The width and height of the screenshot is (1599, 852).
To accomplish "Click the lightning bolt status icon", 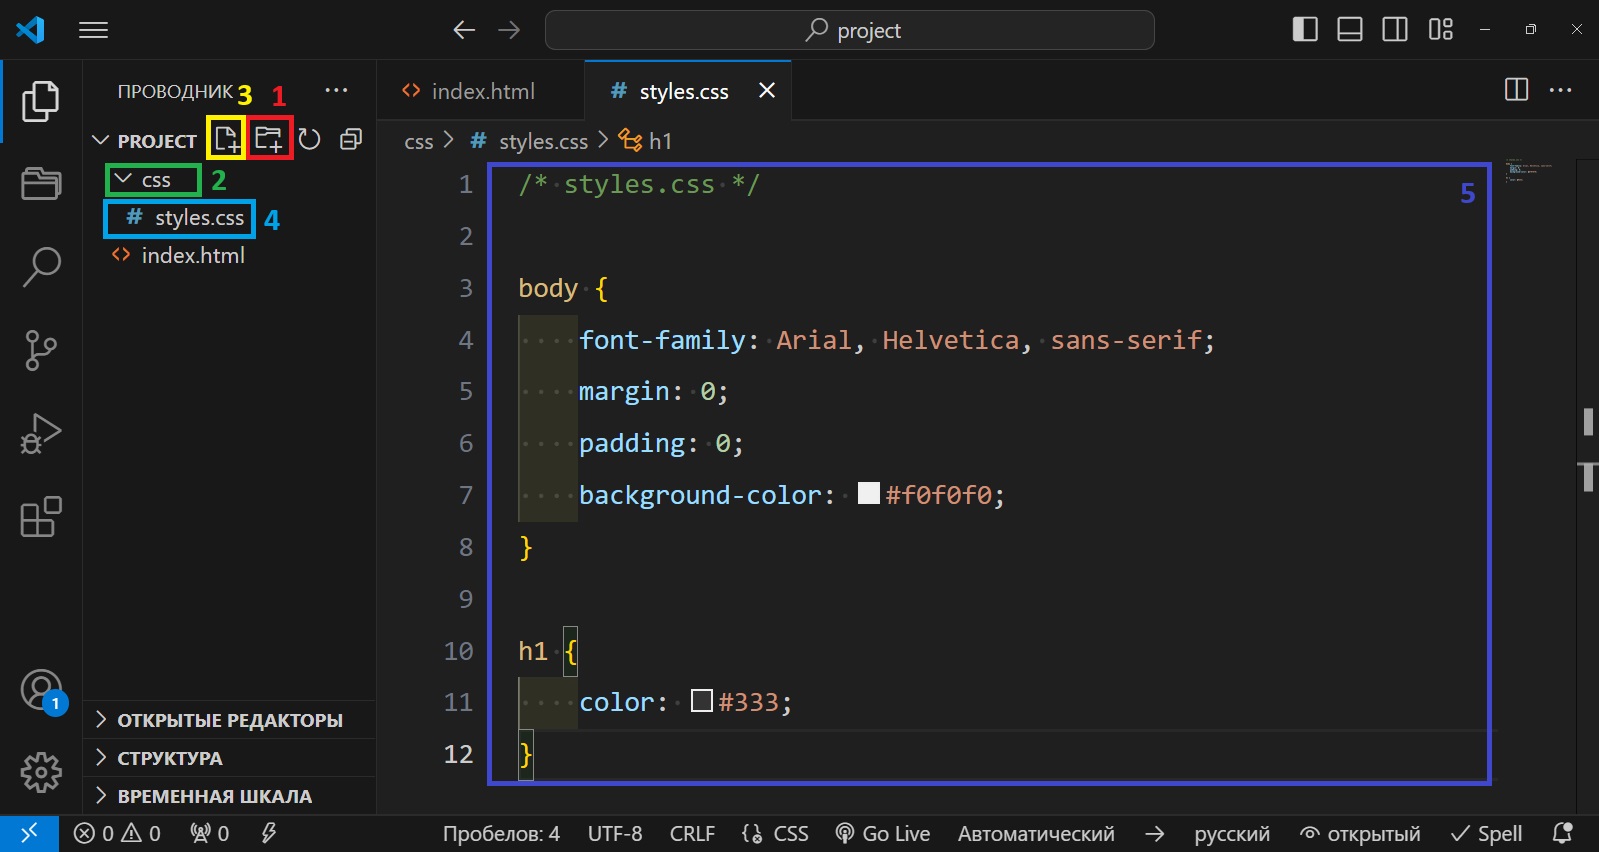I will point(268,833).
